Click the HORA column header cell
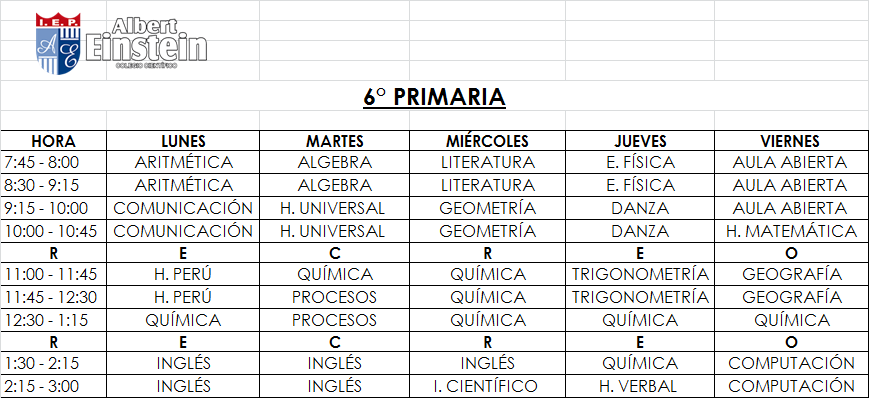Viewport: 885px width, 407px height. tap(53, 141)
